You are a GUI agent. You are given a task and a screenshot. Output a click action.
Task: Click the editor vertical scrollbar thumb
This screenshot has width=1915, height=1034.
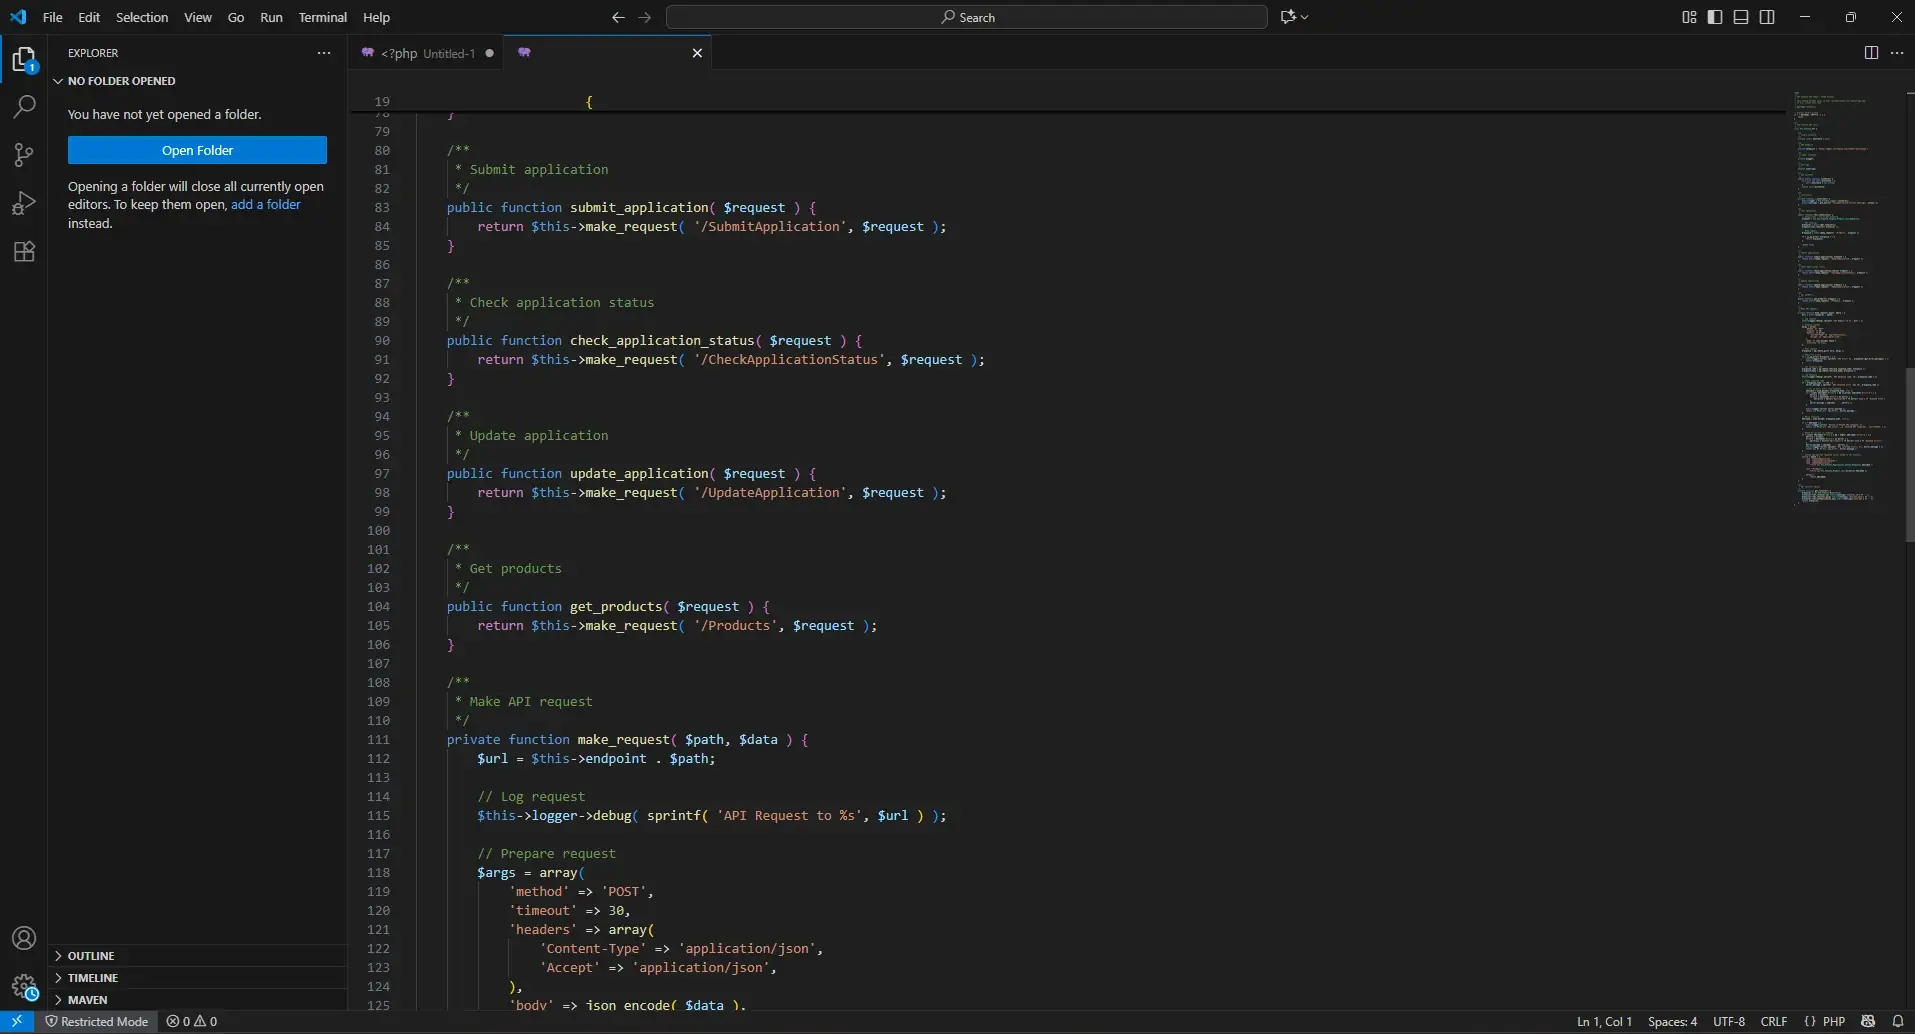[x=1909, y=455]
